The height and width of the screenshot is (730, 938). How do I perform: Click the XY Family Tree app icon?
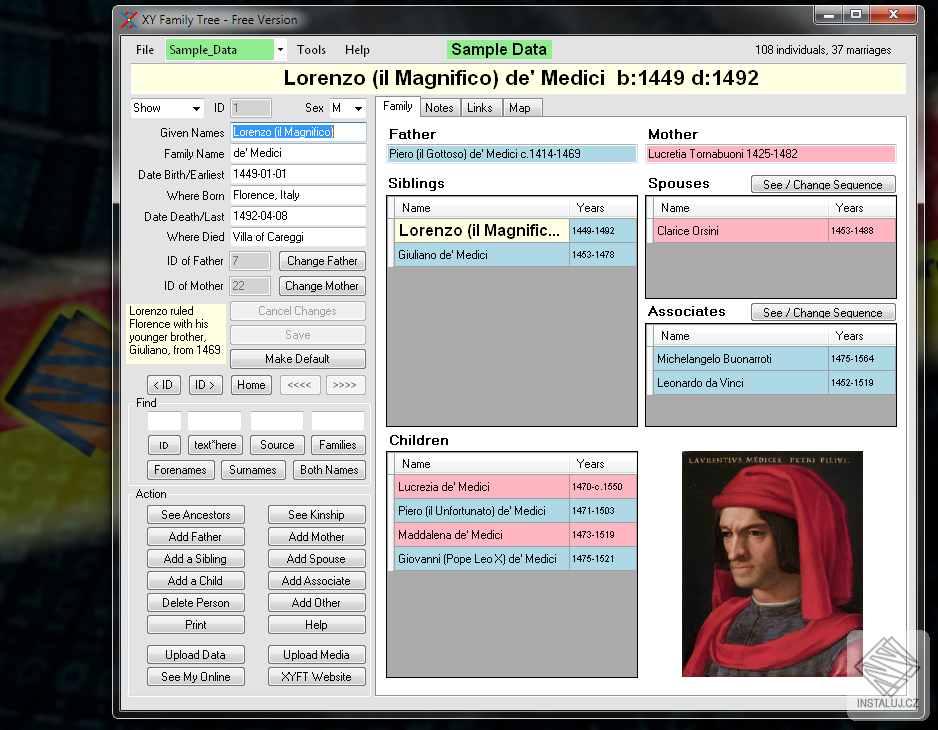click(129, 19)
